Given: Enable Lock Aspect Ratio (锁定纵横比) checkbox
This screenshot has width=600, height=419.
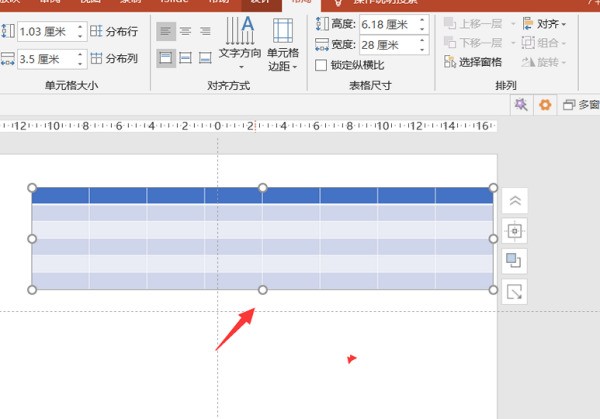Looking at the screenshot, I should [321, 65].
